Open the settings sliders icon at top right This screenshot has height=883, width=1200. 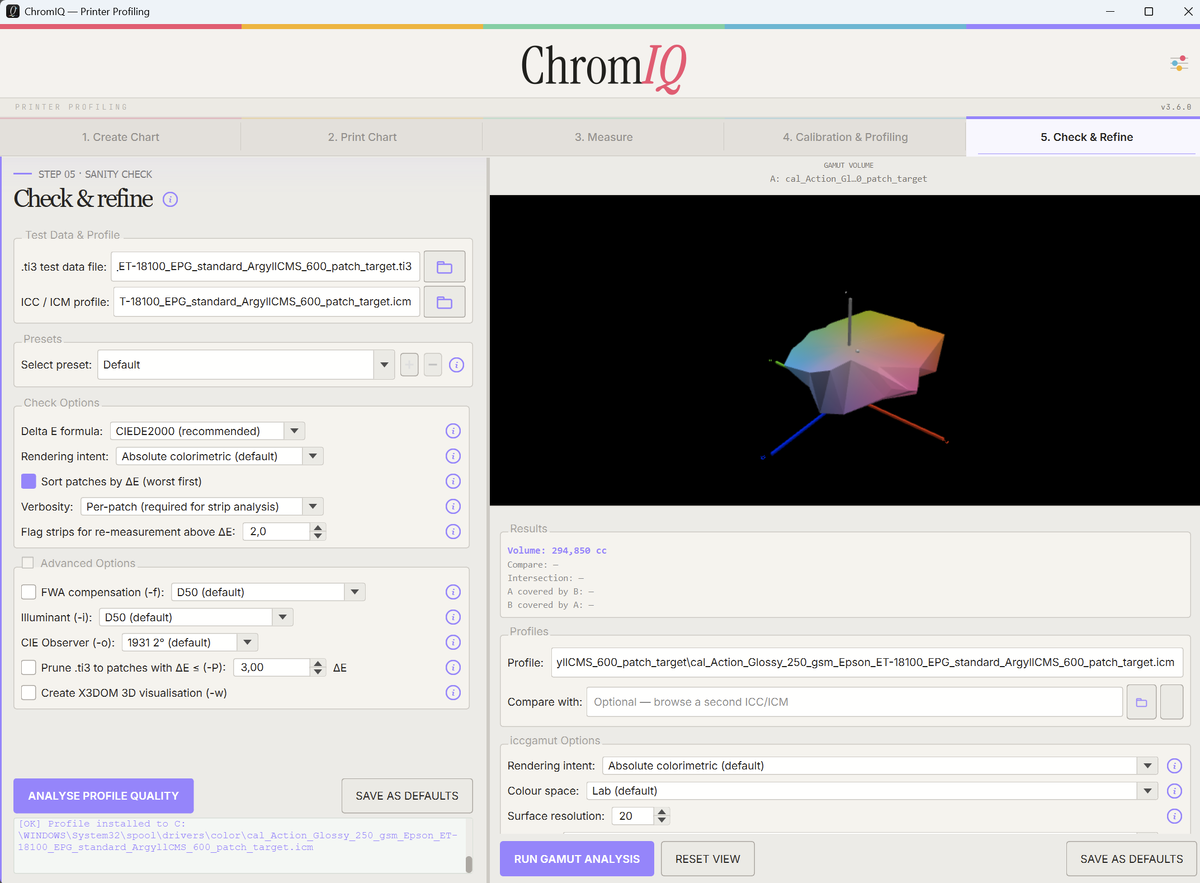pyautogui.click(x=1178, y=63)
